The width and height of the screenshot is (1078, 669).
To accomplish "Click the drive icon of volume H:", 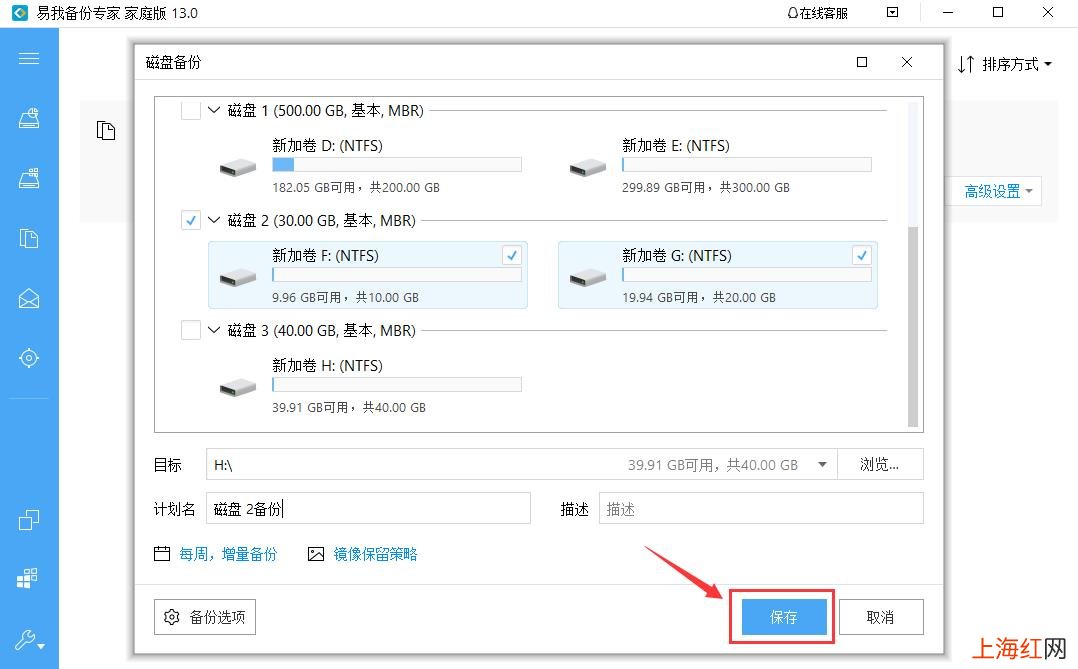I will point(238,387).
